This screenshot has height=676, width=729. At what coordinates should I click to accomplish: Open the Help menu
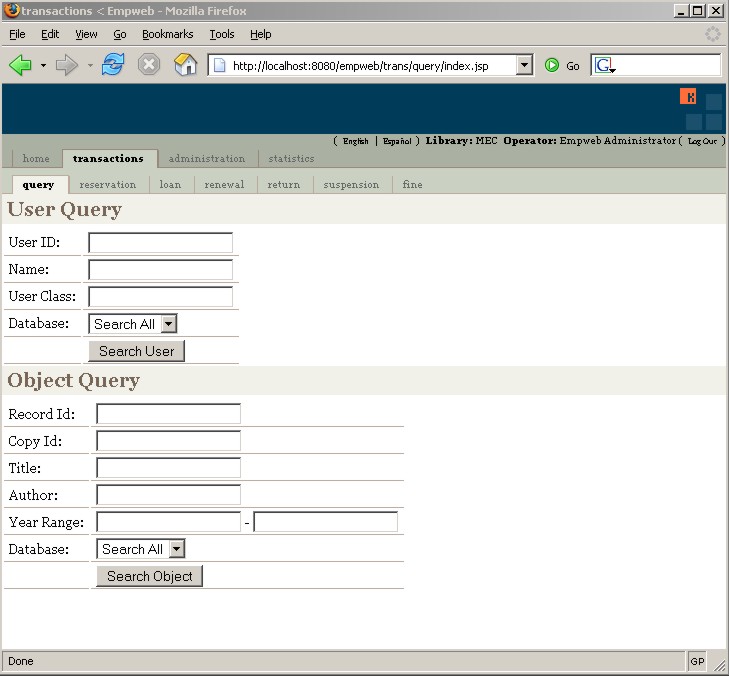260,34
